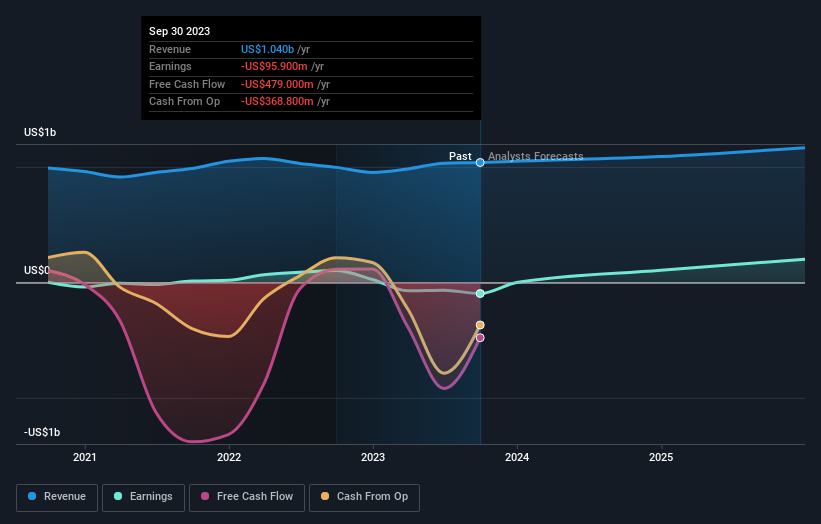Viewport: 821px width, 524px height.
Task: Click the 2024 x-axis label
Action: [517, 457]
